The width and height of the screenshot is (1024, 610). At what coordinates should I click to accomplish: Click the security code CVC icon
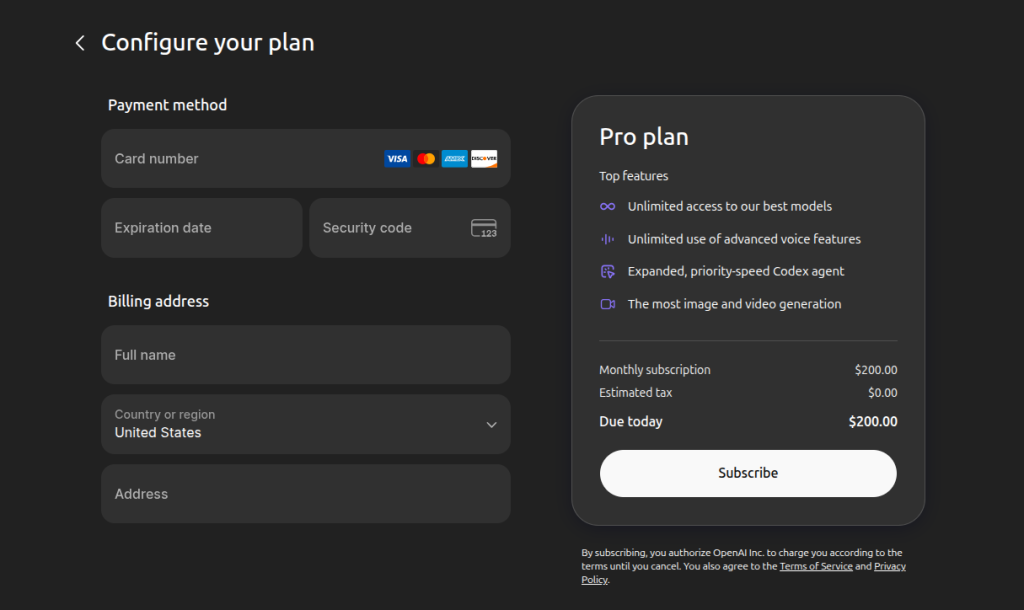pos(484,228)
